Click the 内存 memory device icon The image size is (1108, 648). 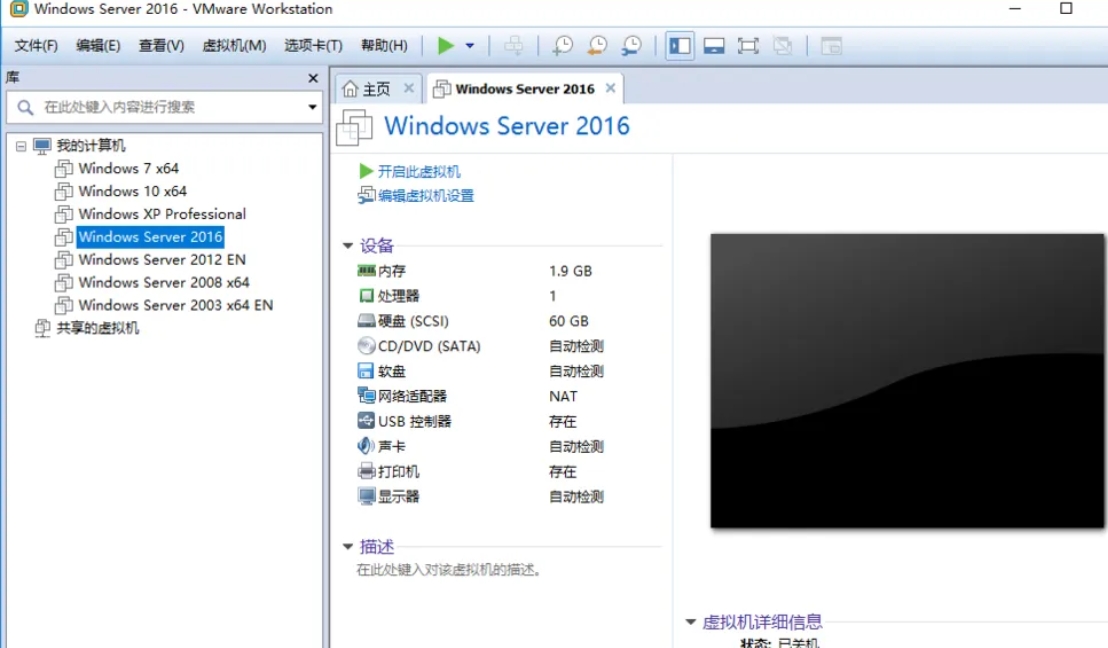[366, 271]
